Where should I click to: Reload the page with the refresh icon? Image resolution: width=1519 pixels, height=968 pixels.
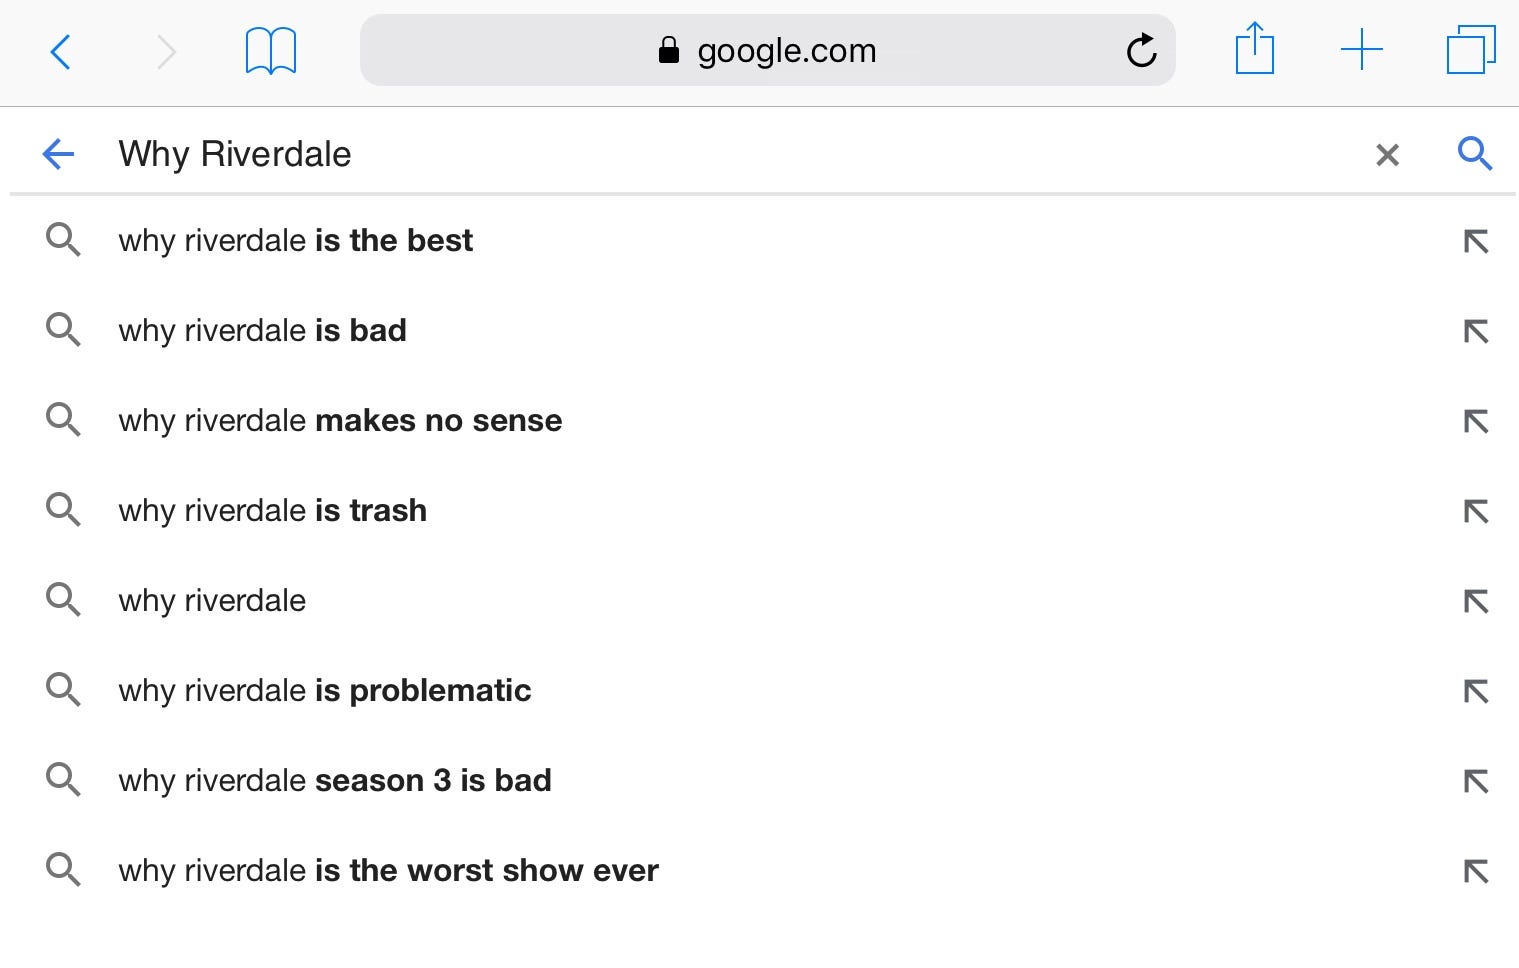(x=1141, y=50)
